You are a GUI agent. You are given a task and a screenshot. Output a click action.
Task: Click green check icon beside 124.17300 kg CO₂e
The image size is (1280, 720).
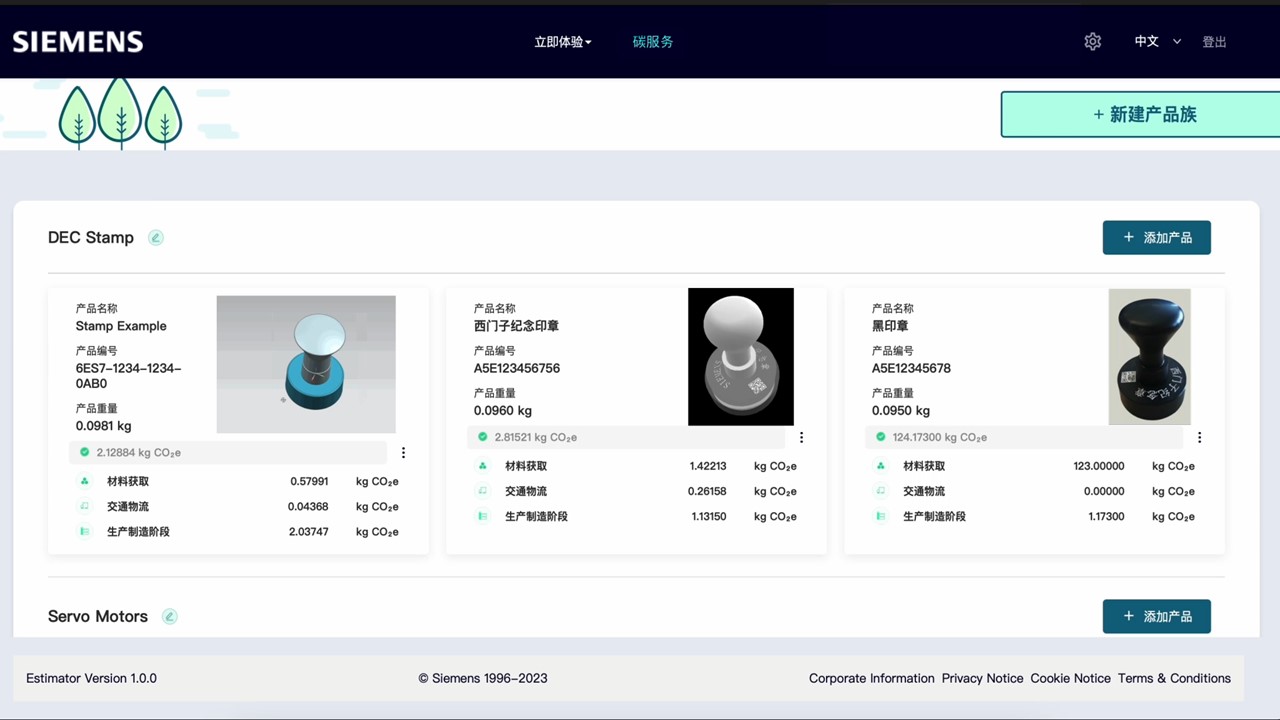click(881, 437)
